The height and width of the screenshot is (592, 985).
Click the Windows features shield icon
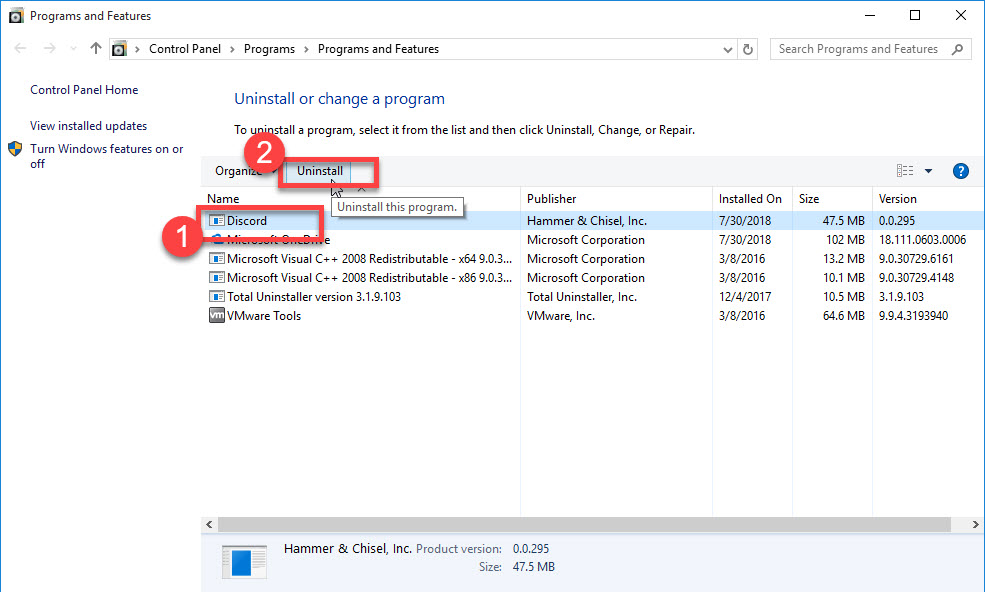[x=15, y=149]
